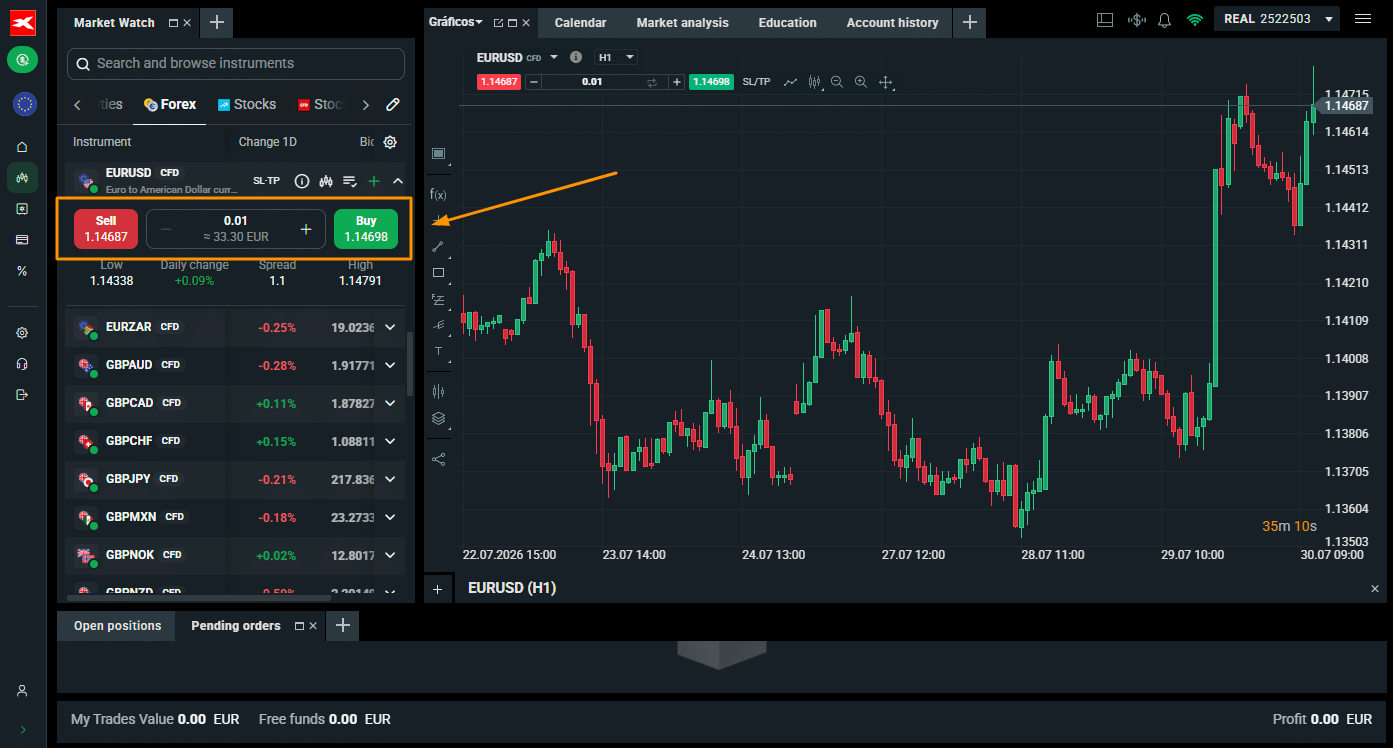Open Market Watch column settings gear
This screenshot has width=1393, height=748.
(390, 142)
